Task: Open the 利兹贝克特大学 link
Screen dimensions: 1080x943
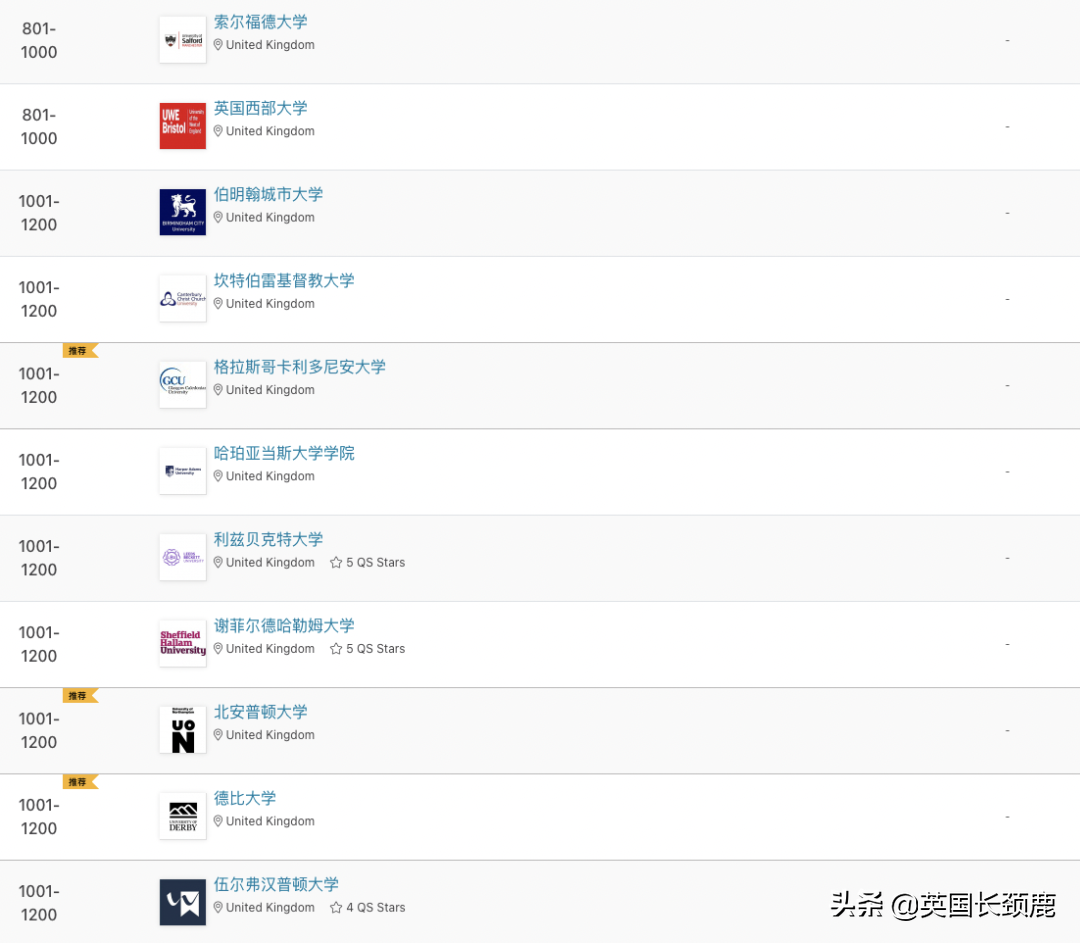Action: 268,539
